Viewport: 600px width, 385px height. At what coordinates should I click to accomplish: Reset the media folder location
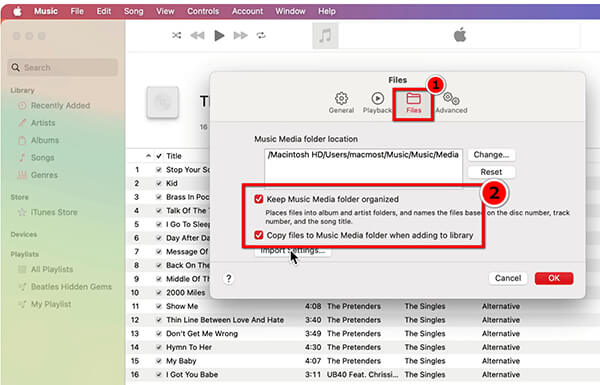pos(491,172)
